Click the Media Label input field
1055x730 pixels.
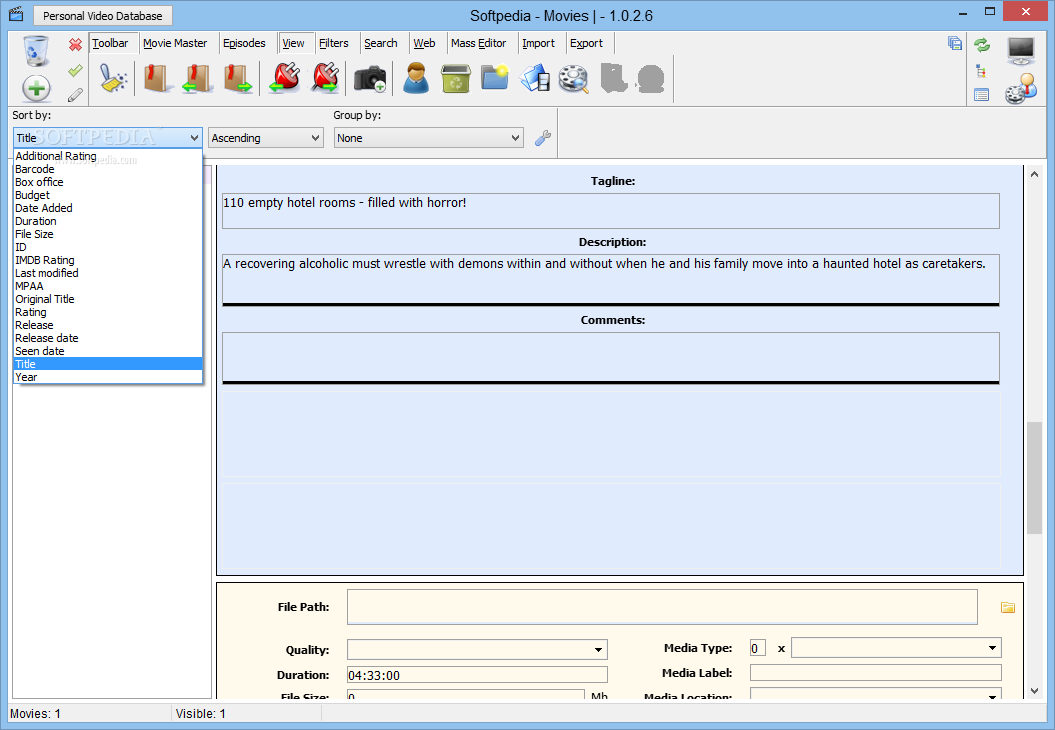point(875,673)
